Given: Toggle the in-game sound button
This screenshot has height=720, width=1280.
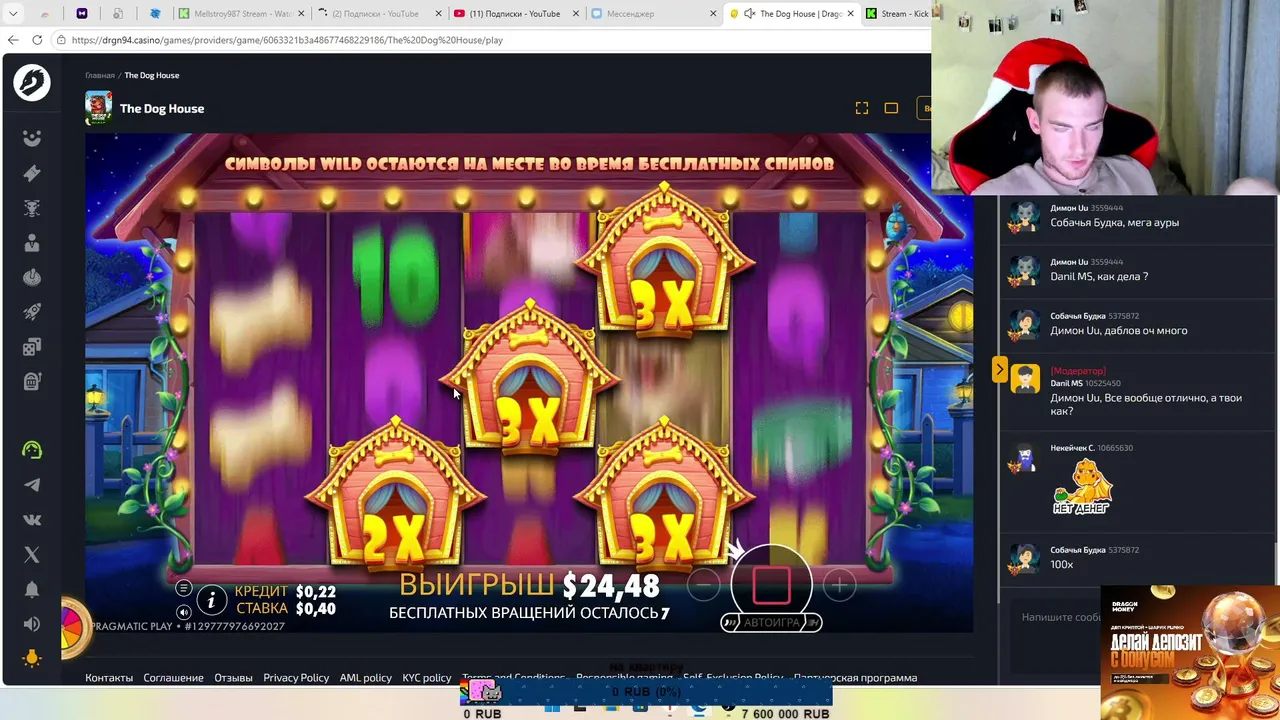Looking at the screenshot, I should (x=183, y=612).
